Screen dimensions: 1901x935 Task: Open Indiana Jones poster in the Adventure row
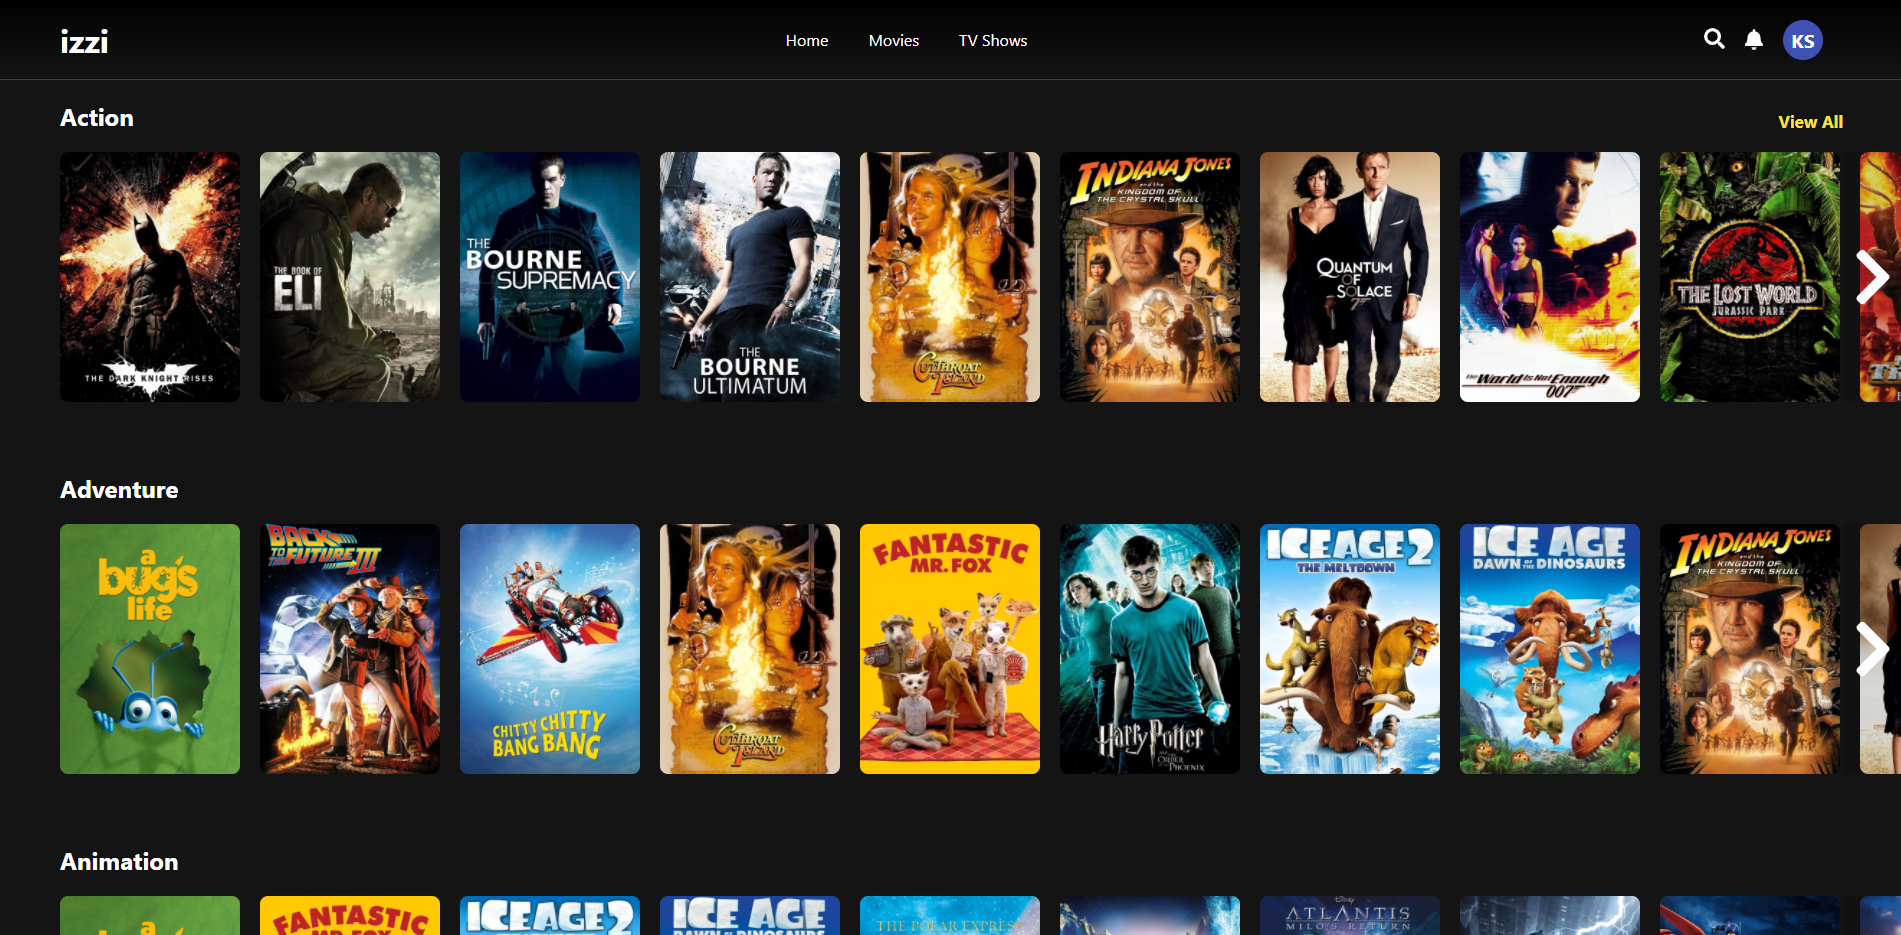[x=1750, y=649]
